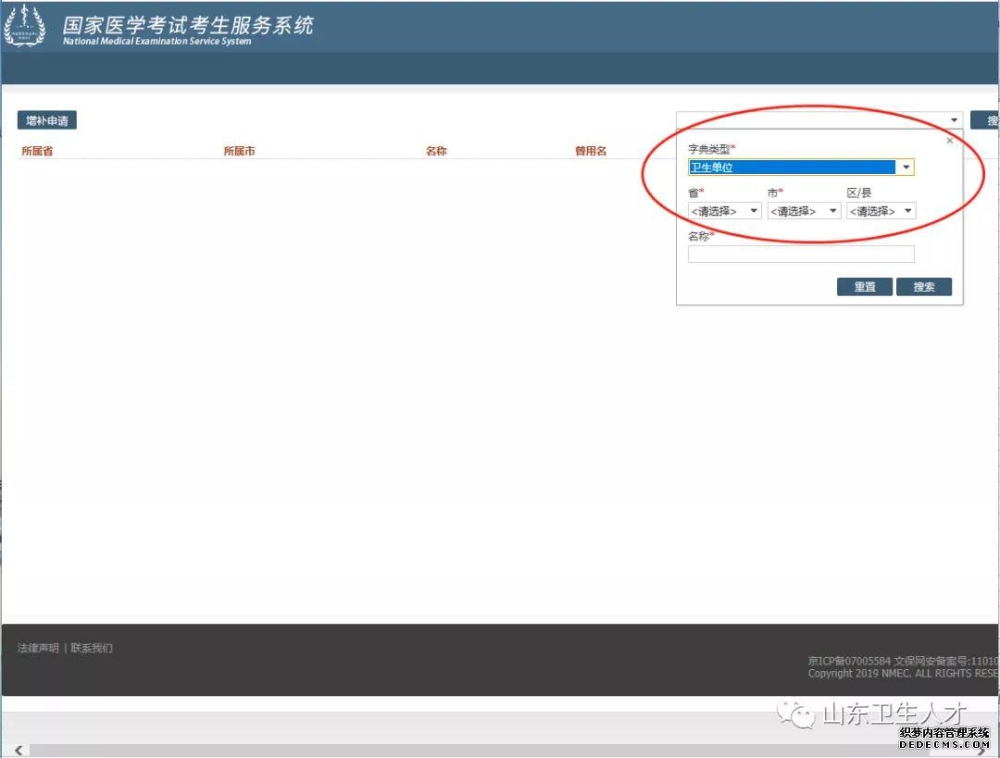Click the left arrow of horizontal scrollbar
Viewport: 1000px width, 758px height.
18,750
